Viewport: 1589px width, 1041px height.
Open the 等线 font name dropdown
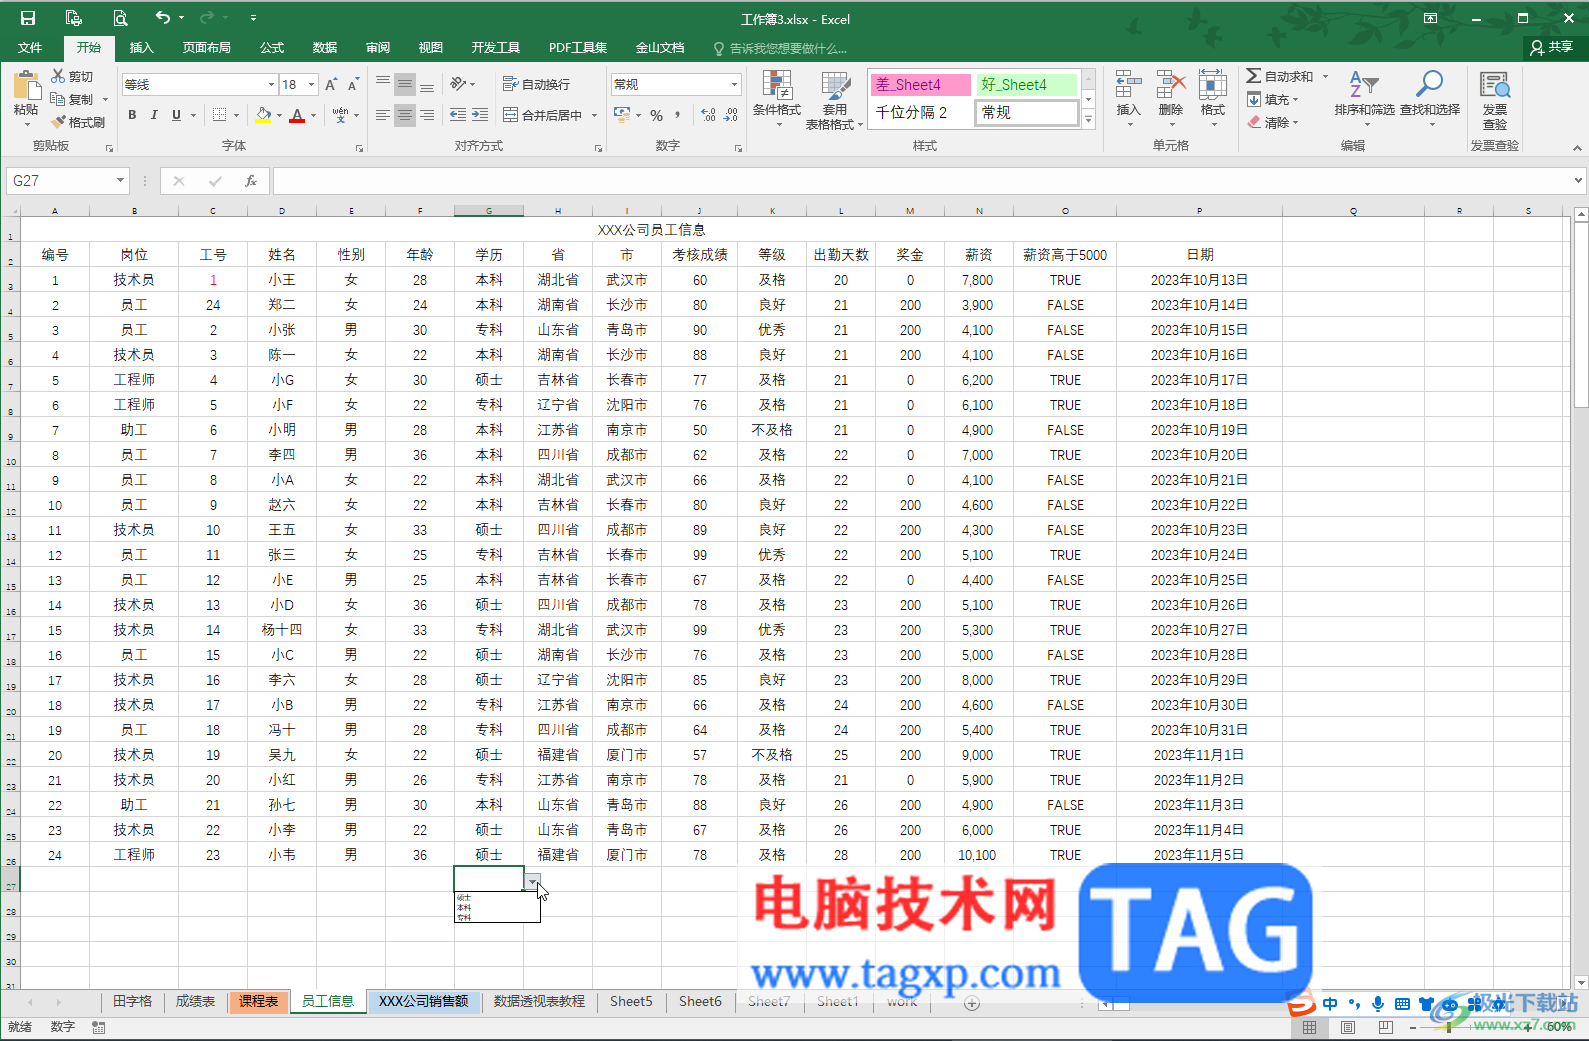[270, 85]
